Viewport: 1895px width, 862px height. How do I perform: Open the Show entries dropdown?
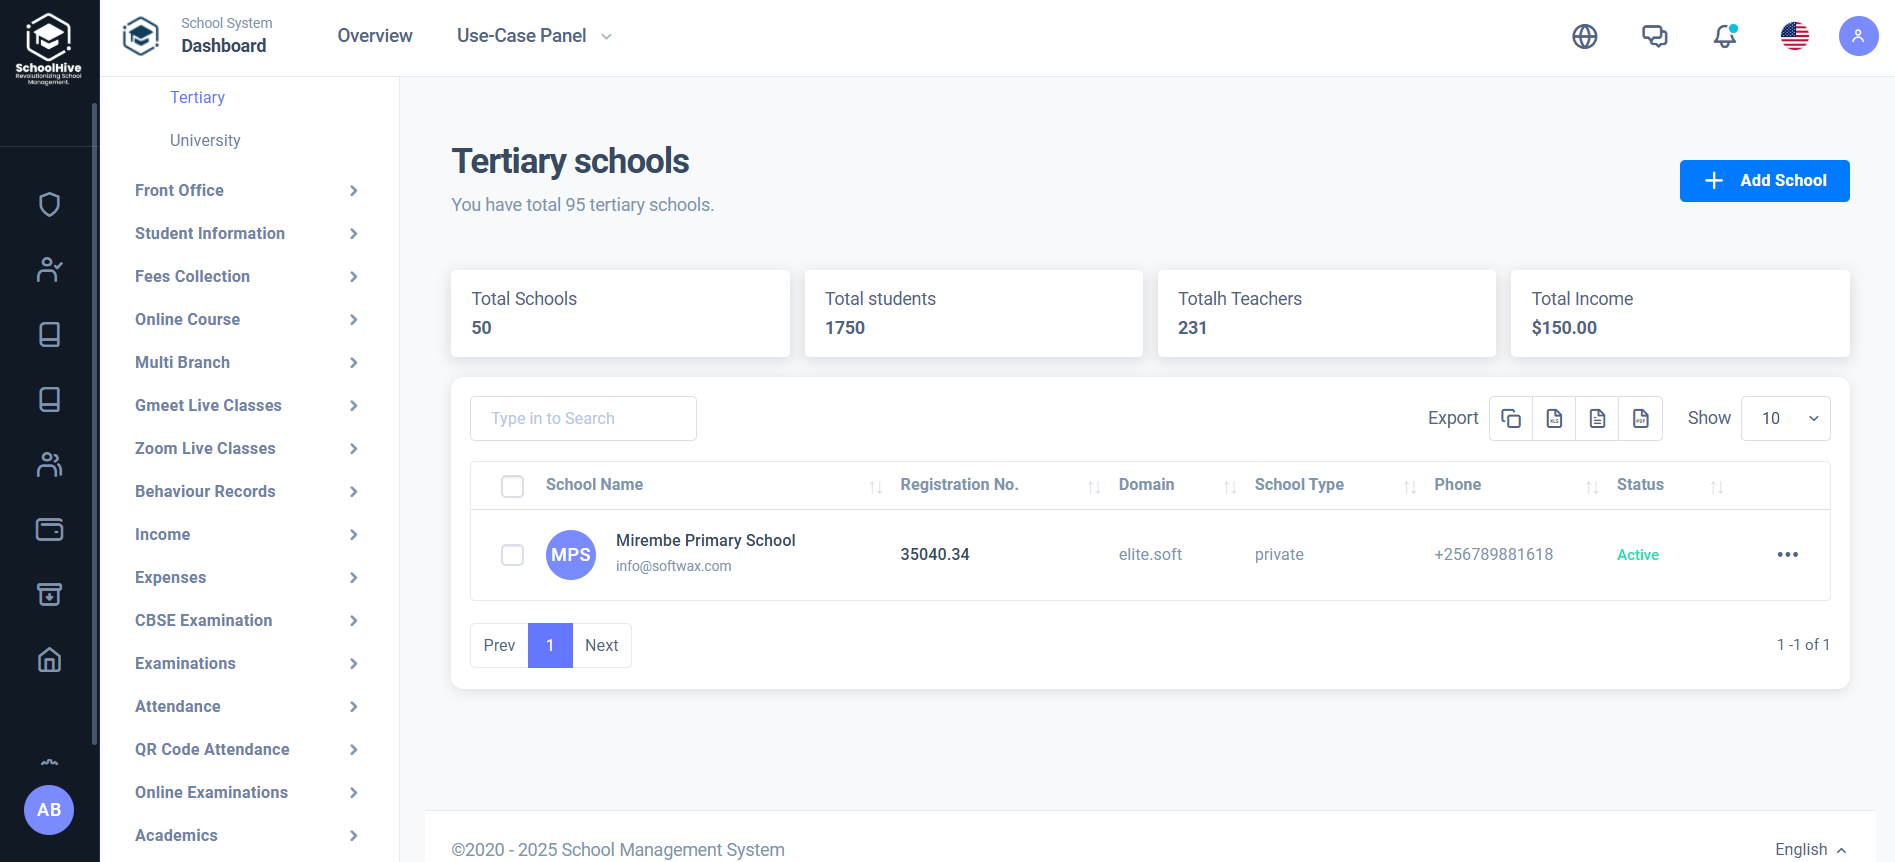point(1785,419)
